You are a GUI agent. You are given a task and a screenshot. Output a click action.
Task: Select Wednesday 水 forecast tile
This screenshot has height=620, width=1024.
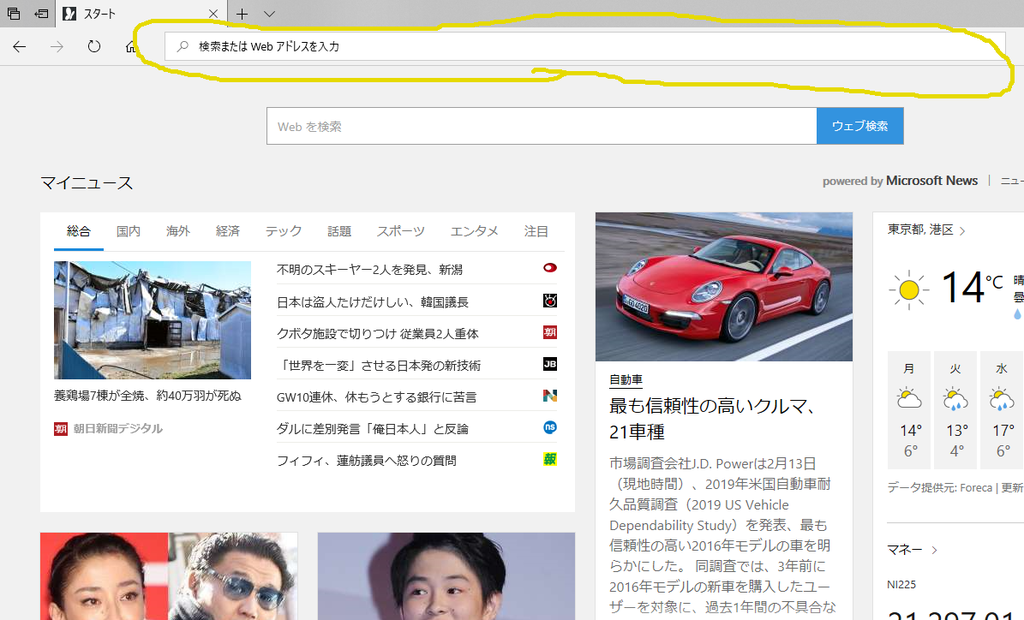(x=1002, y=410)
